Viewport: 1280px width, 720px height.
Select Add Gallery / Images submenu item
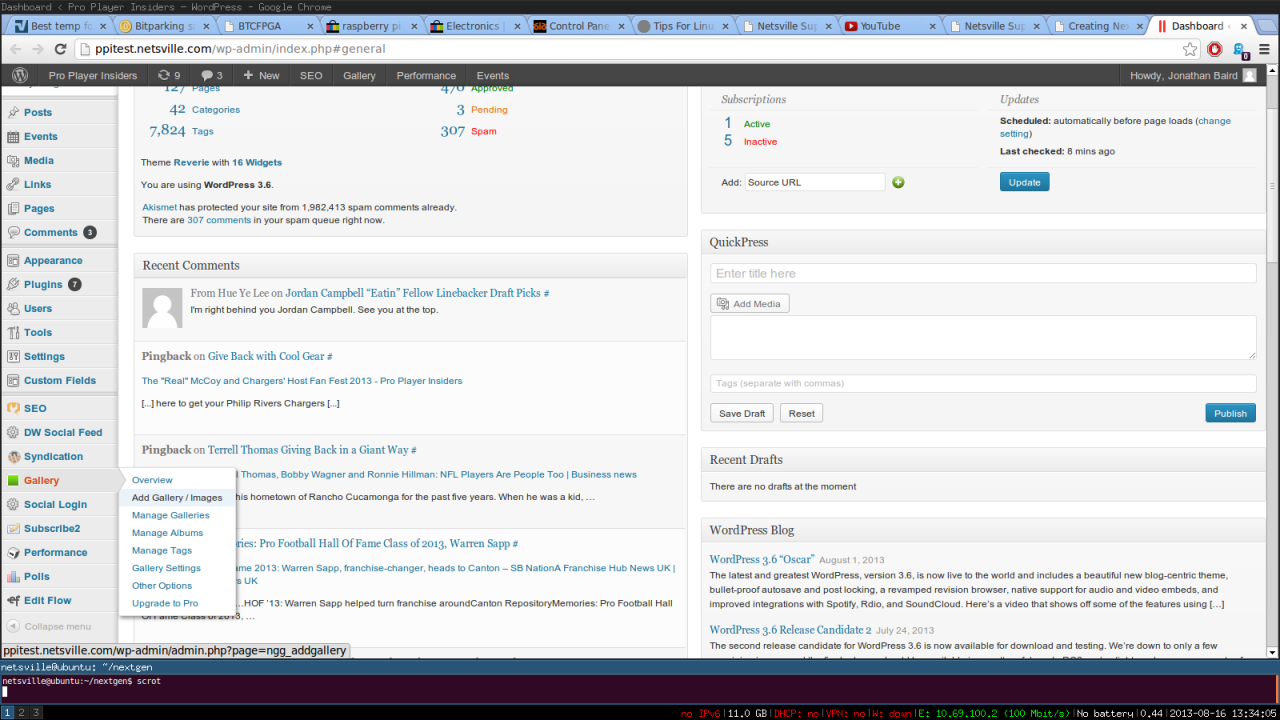point(177,497)
